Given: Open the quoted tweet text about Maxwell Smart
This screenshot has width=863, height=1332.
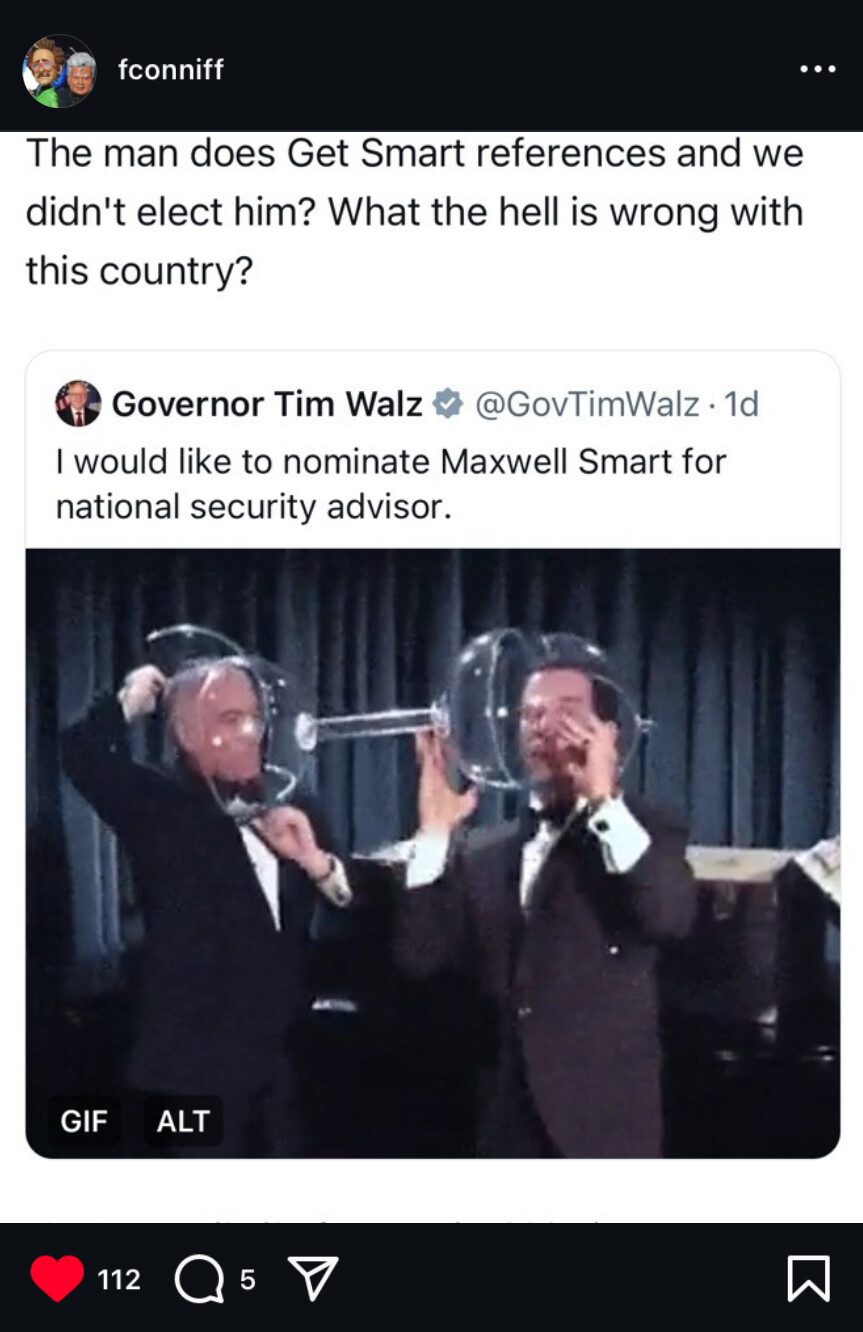Looking at the screenshot, I should [390, 484].
